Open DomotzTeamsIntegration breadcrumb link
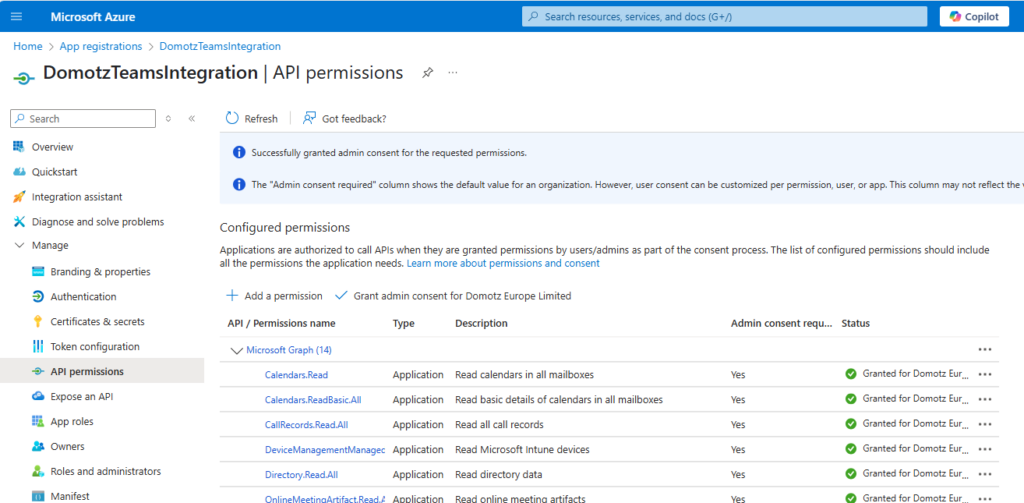 click(x=220, y=46)
